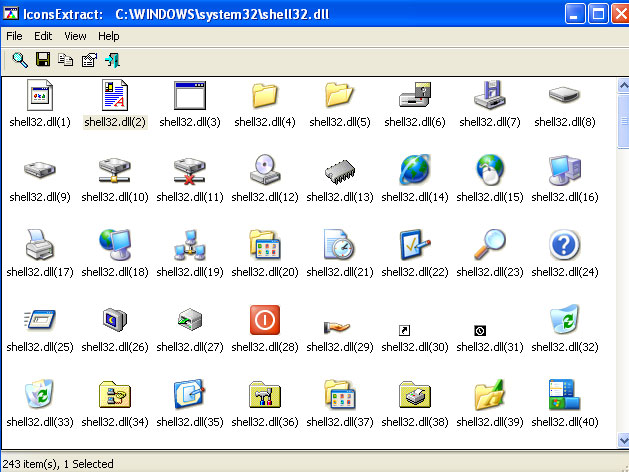Click the IconsExtract title bar app icon

click(11, 14)
